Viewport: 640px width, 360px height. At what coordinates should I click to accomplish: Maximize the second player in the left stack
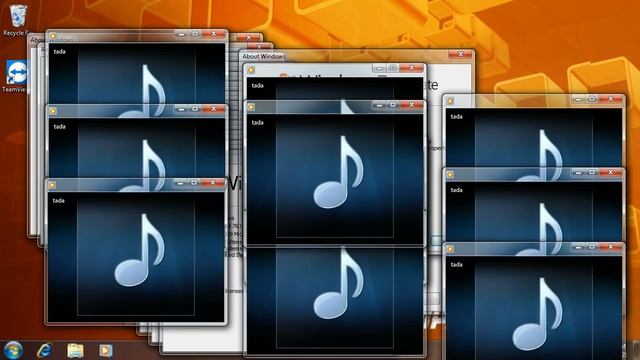[195, 109]
